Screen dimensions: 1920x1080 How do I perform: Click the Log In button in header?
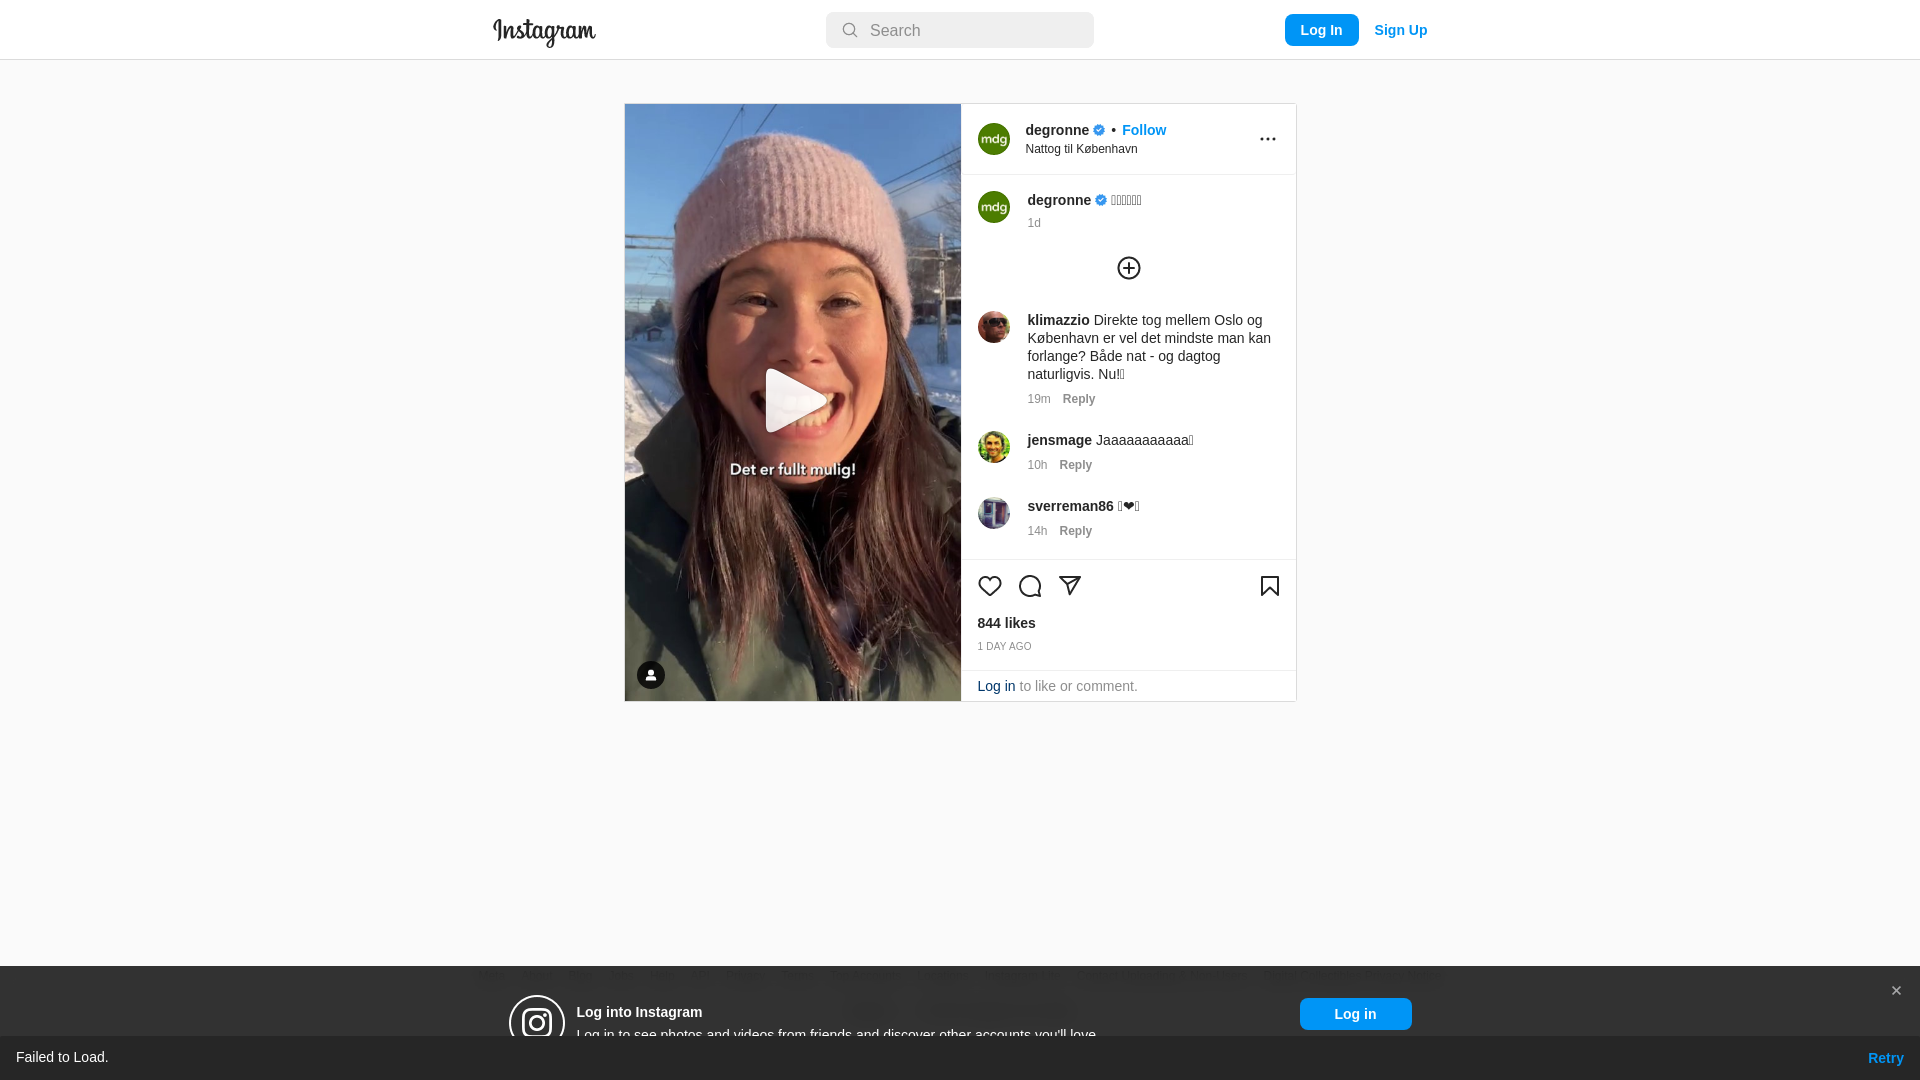pyautogui.click(x=1321, y=30)
